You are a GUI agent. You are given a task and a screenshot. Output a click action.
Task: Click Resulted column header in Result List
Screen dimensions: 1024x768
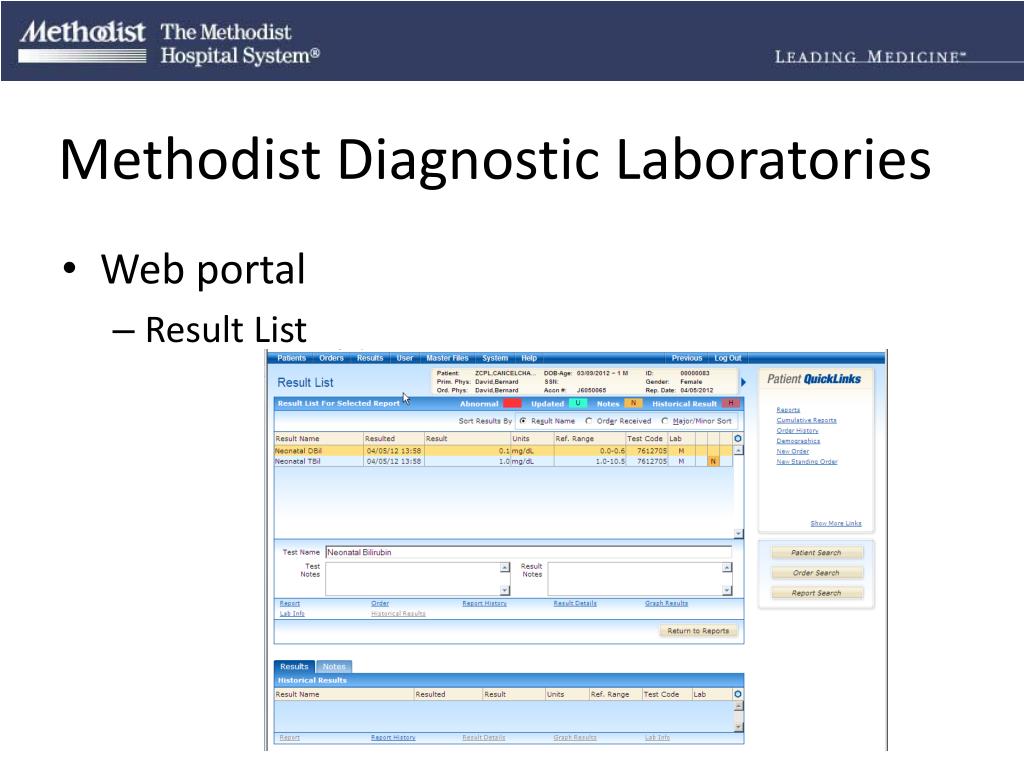click(x=394, y=439)
